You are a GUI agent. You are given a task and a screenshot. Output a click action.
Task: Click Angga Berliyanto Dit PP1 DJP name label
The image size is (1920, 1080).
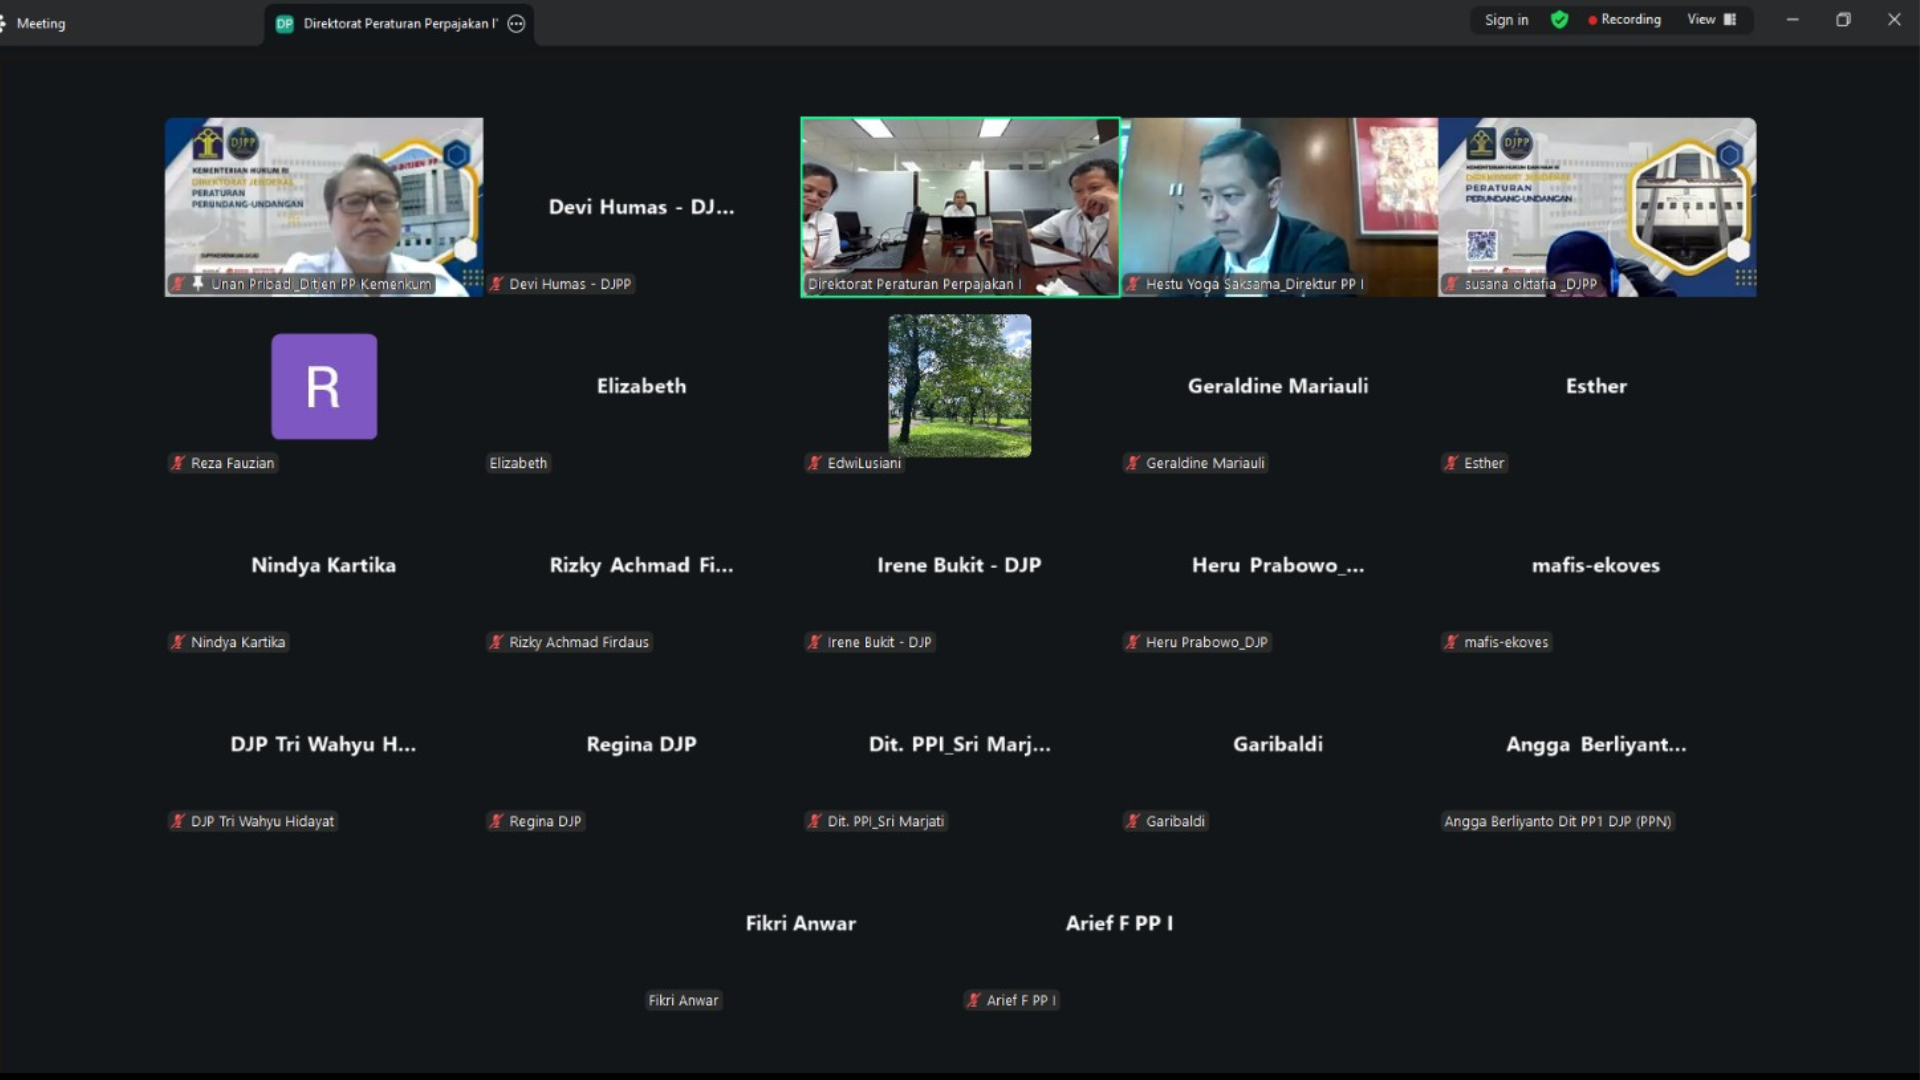(x=1557, y=821)
